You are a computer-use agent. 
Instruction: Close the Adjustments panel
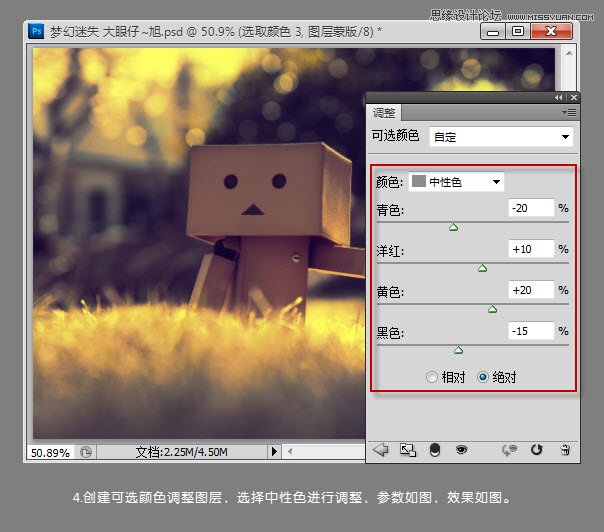tap(574, 97)
